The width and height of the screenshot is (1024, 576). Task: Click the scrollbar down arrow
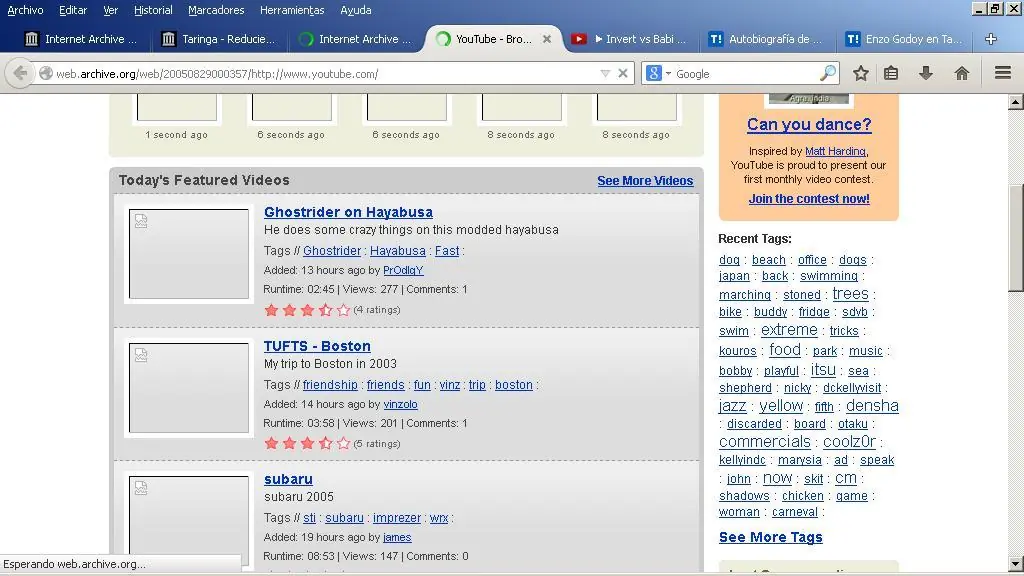(x=1015, y=563)
